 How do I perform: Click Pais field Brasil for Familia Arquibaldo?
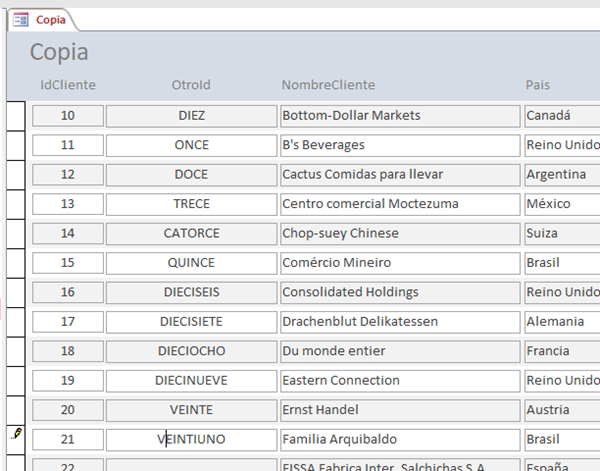[x=562, y=440]
